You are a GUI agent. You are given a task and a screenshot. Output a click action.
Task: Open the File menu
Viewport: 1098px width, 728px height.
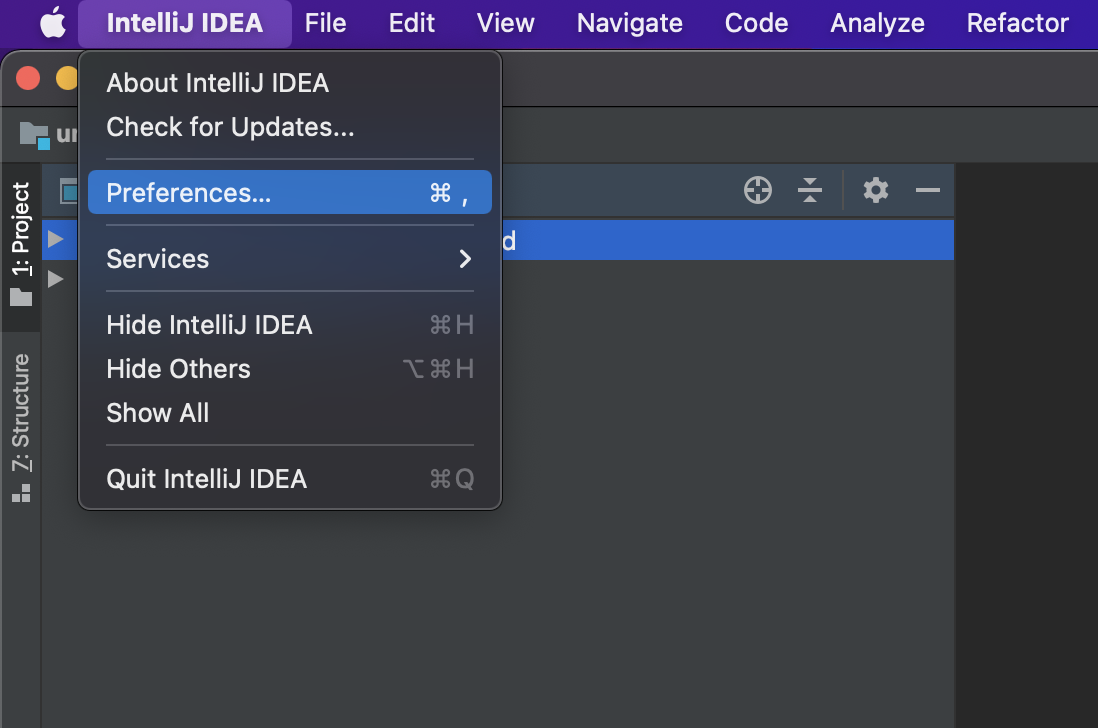pos(326,23)
